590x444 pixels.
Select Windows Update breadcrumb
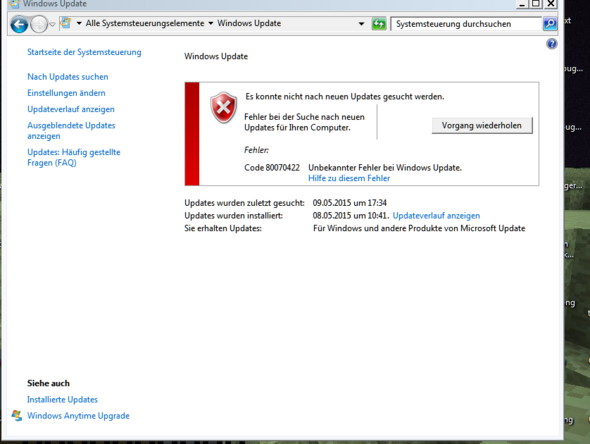point(249,23)
